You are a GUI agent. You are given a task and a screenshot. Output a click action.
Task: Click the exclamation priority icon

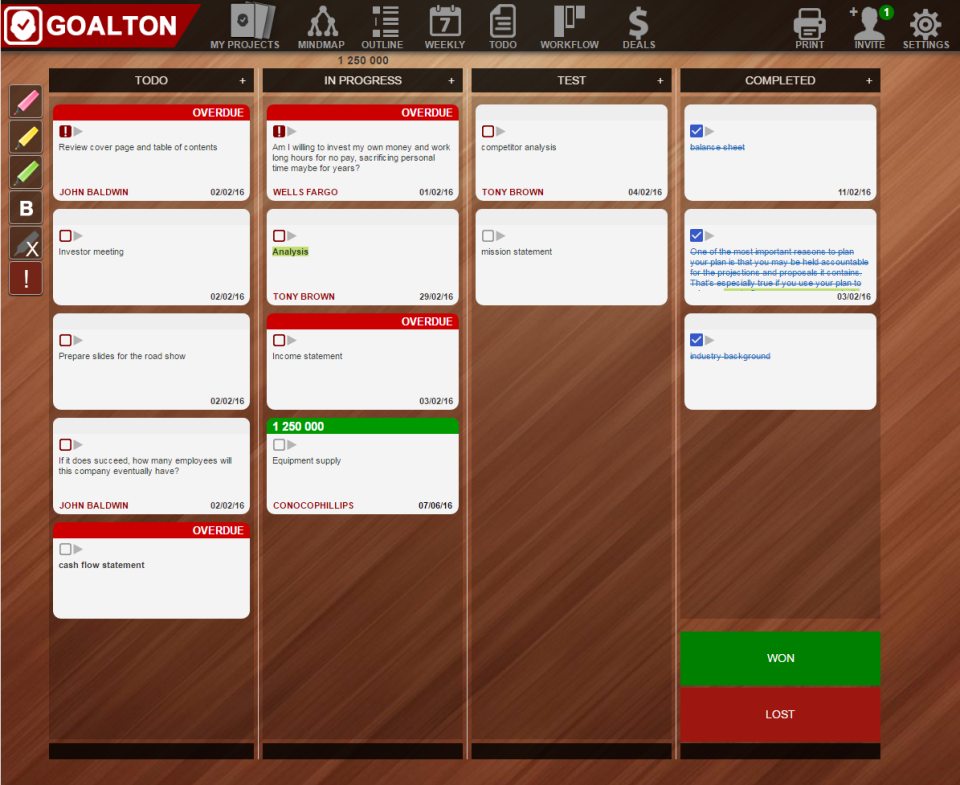coord(25,278)
